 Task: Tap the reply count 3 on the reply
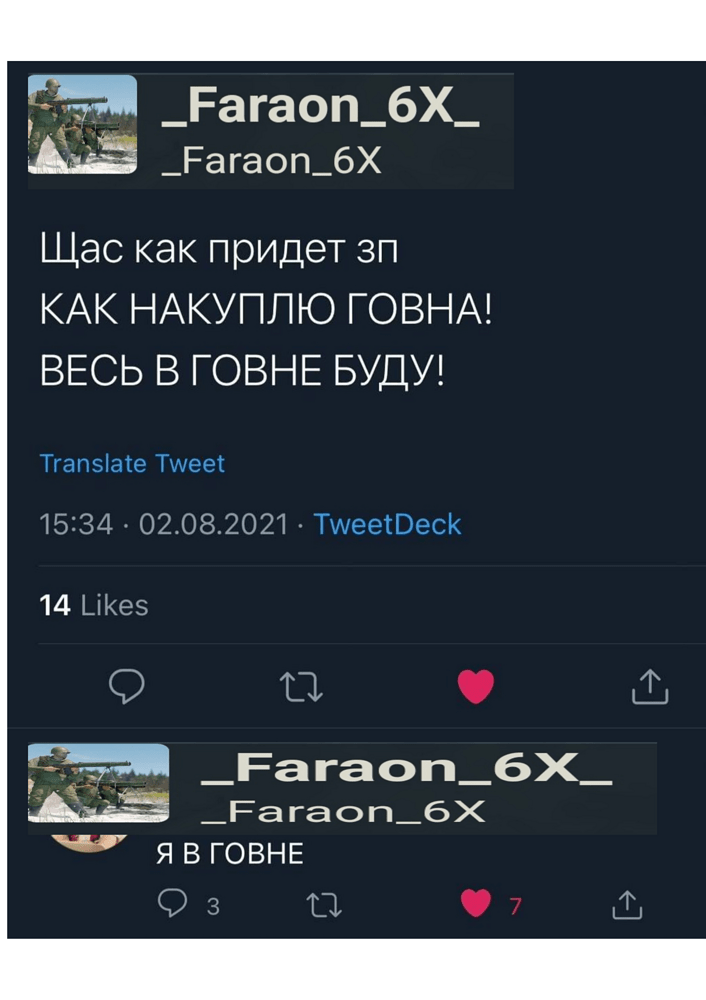(x=213, y=906)
